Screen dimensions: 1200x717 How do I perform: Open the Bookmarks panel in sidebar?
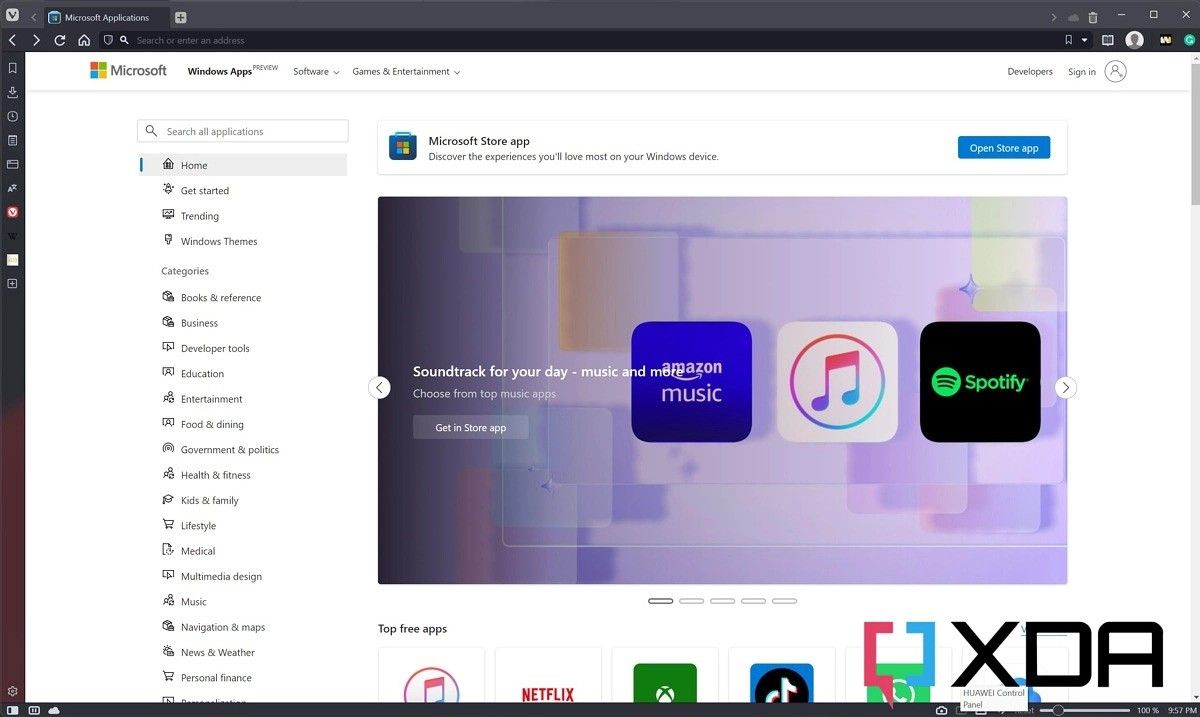[x=13, y=68]
